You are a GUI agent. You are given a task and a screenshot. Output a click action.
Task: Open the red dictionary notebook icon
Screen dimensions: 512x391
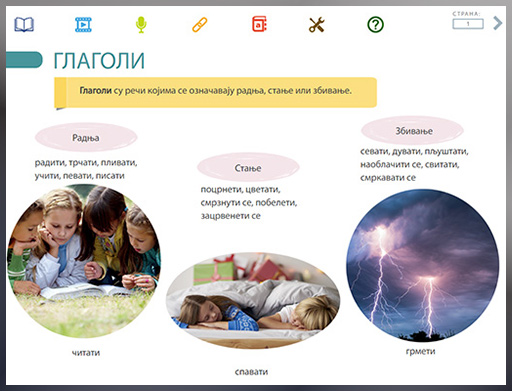(259, 24)
